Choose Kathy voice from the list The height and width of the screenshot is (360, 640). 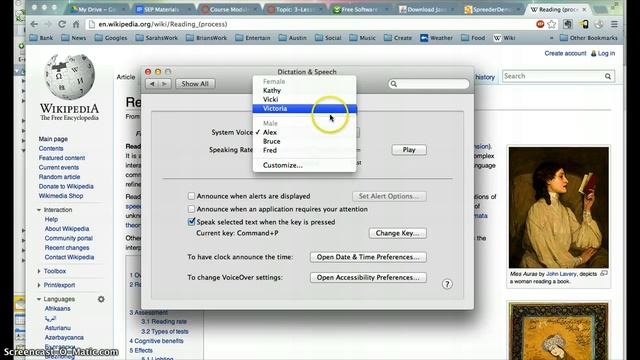click(x=304, y=91)
